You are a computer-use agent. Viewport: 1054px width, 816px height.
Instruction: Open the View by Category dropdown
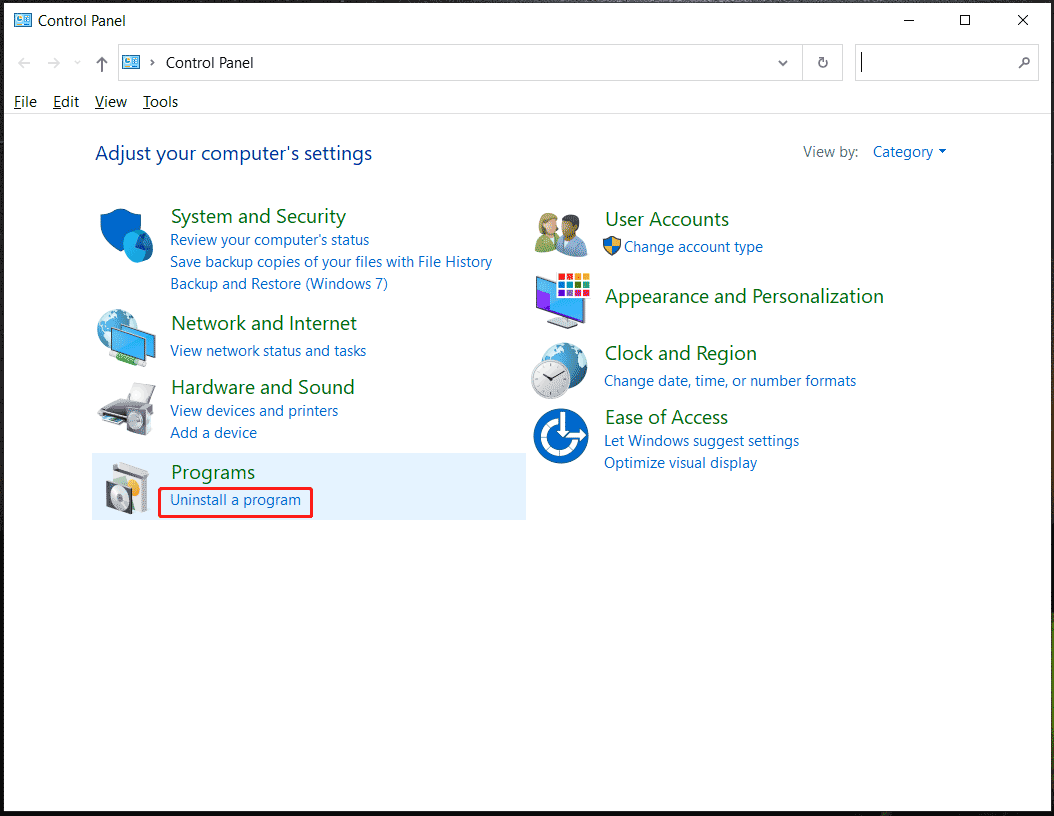tap(909, 152)
